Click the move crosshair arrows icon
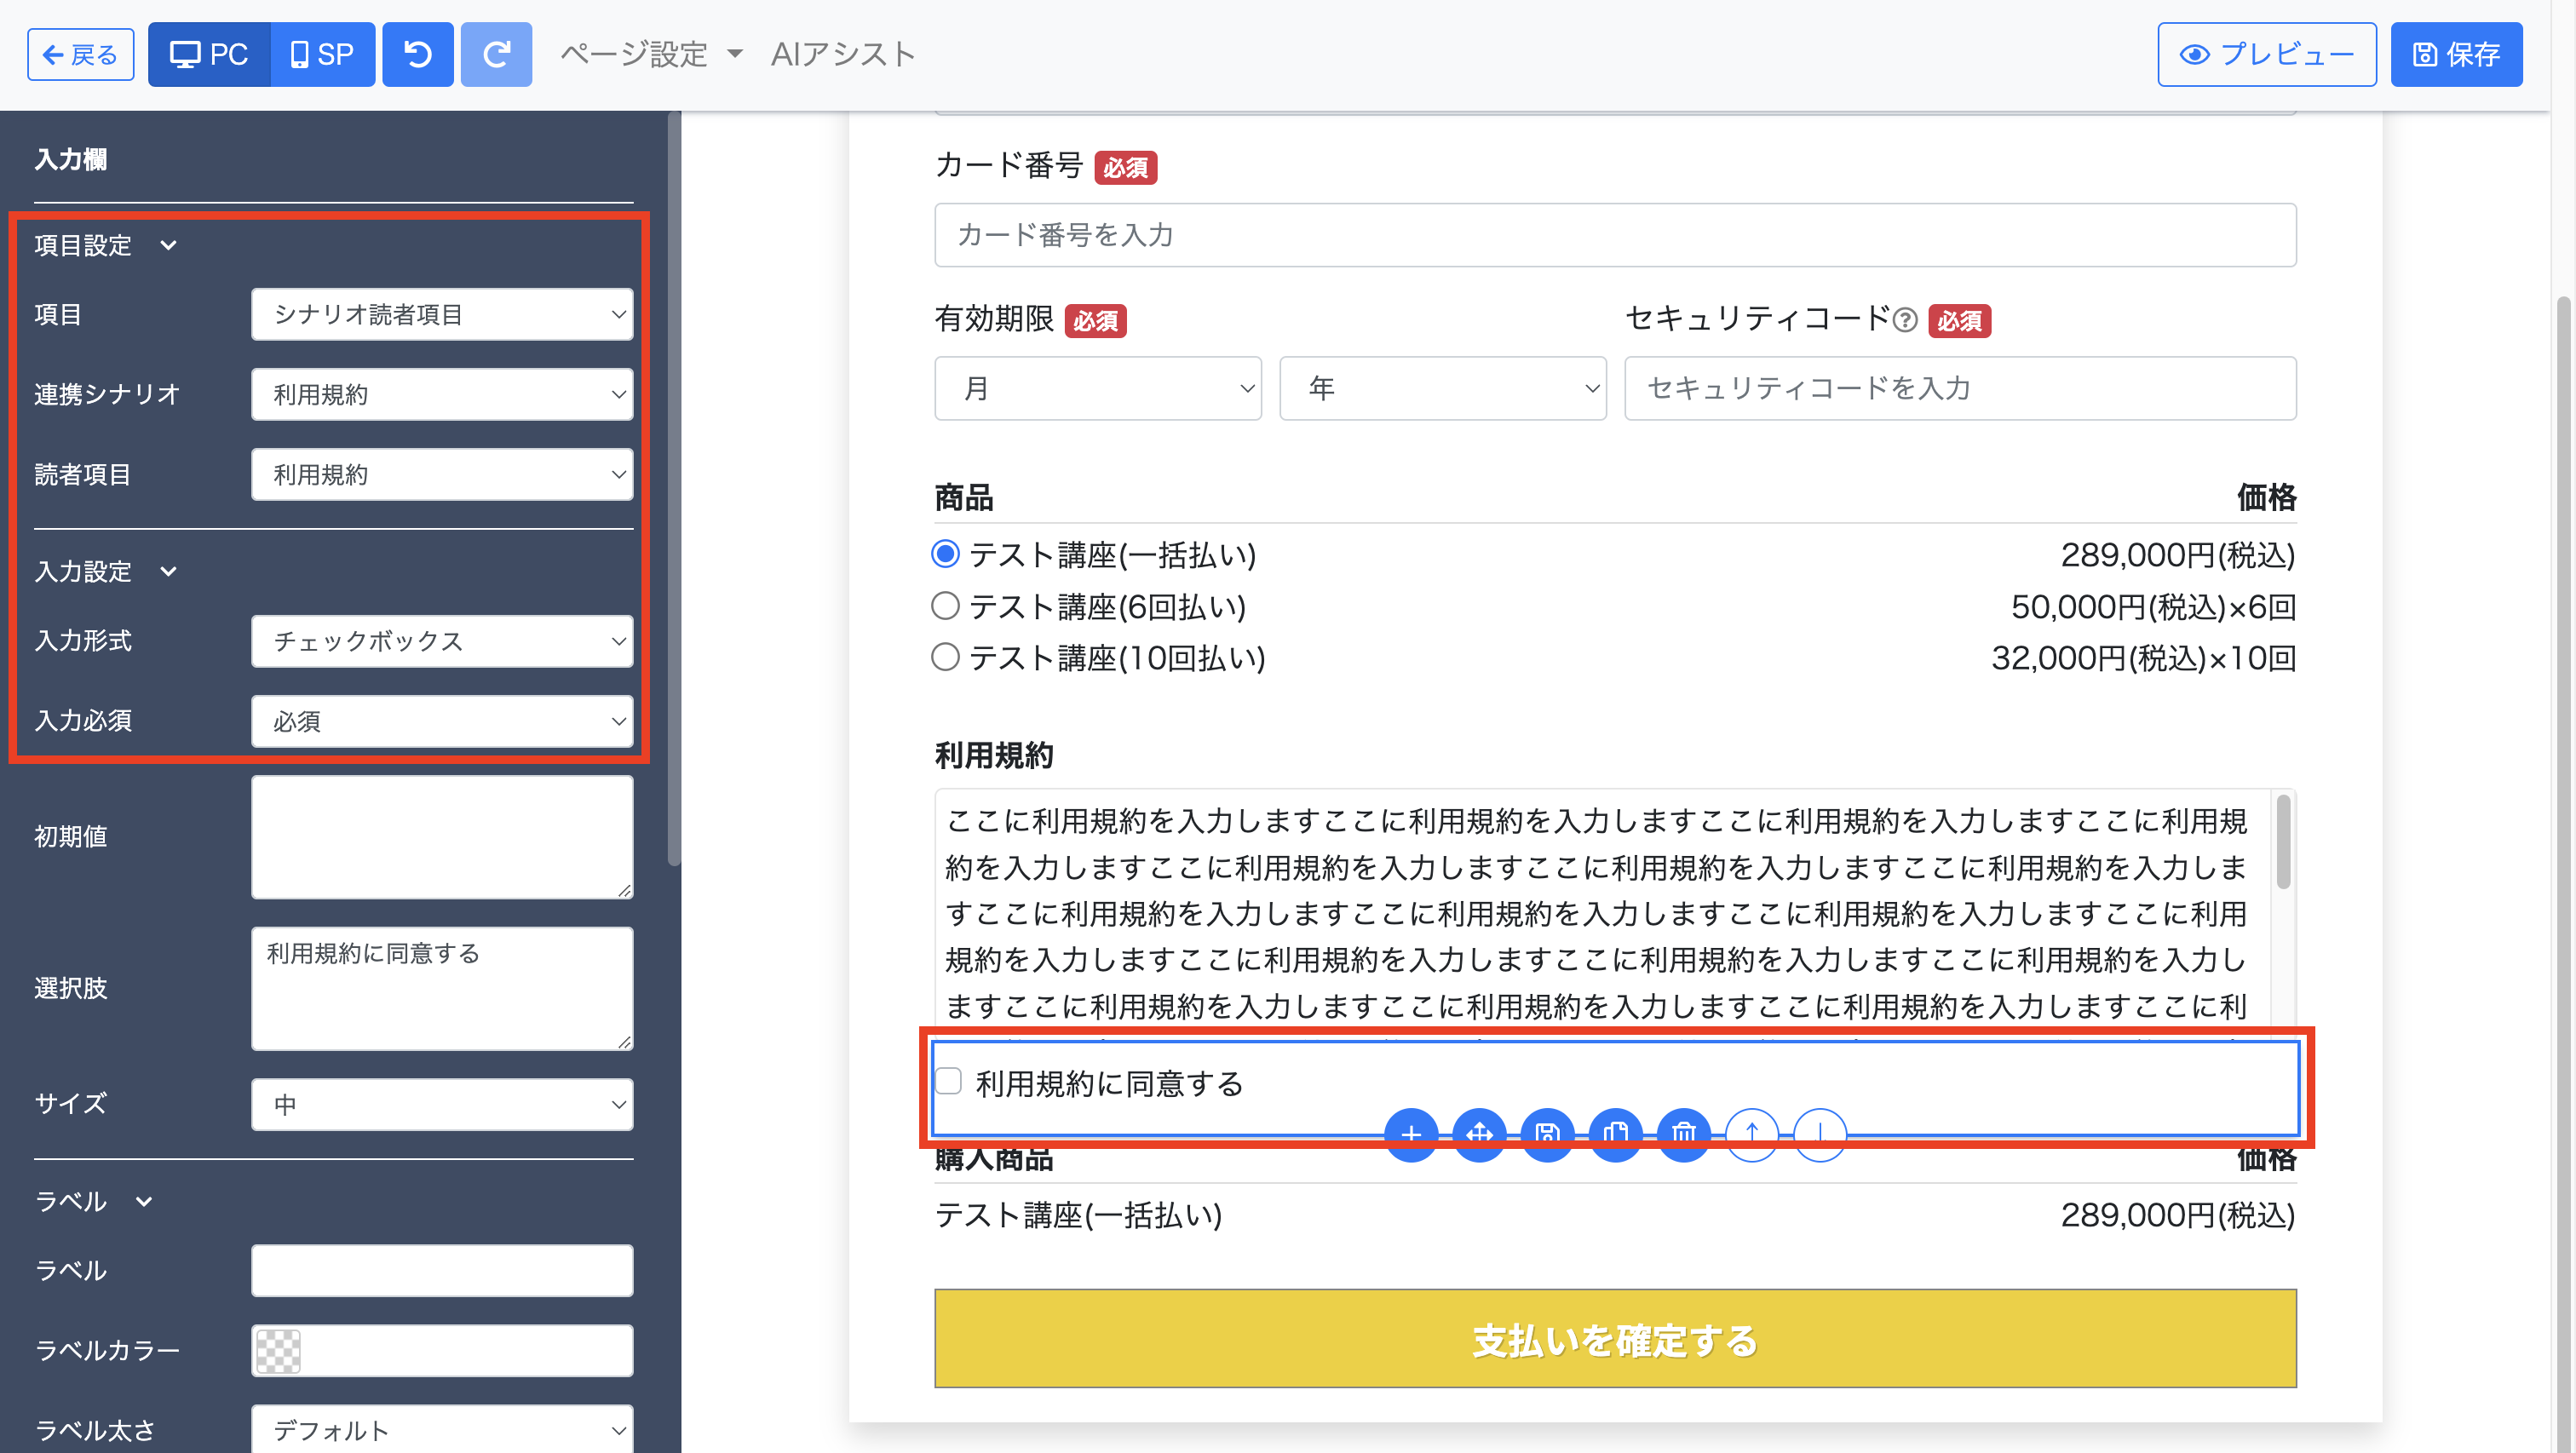Viewport: 2576px width, 1453px height. [1479, 1133]
